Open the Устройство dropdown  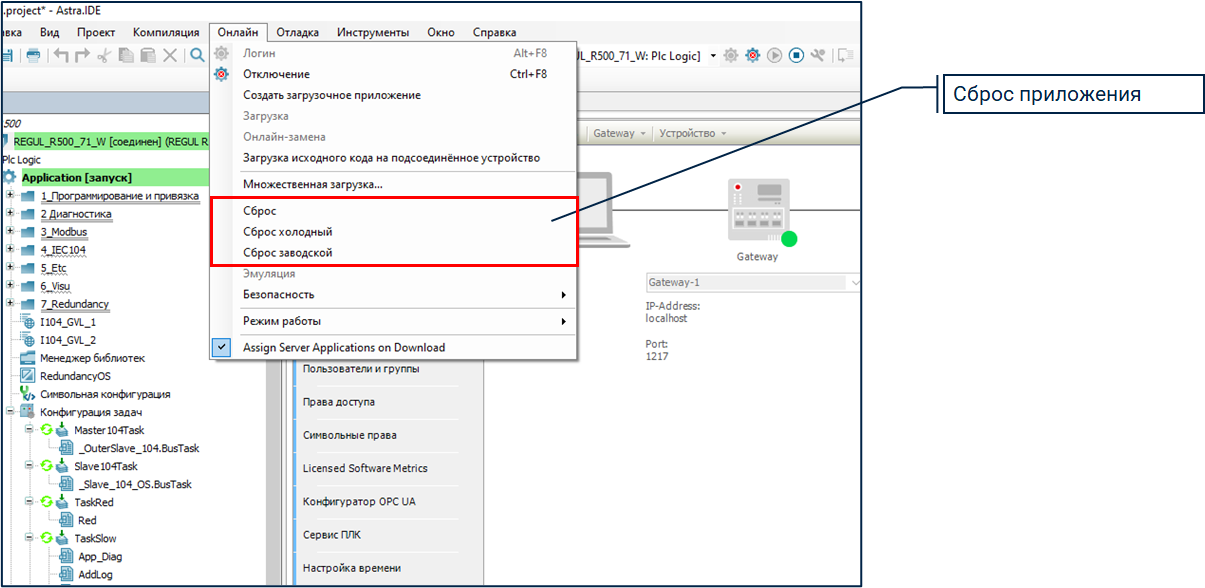coord(693,133)
